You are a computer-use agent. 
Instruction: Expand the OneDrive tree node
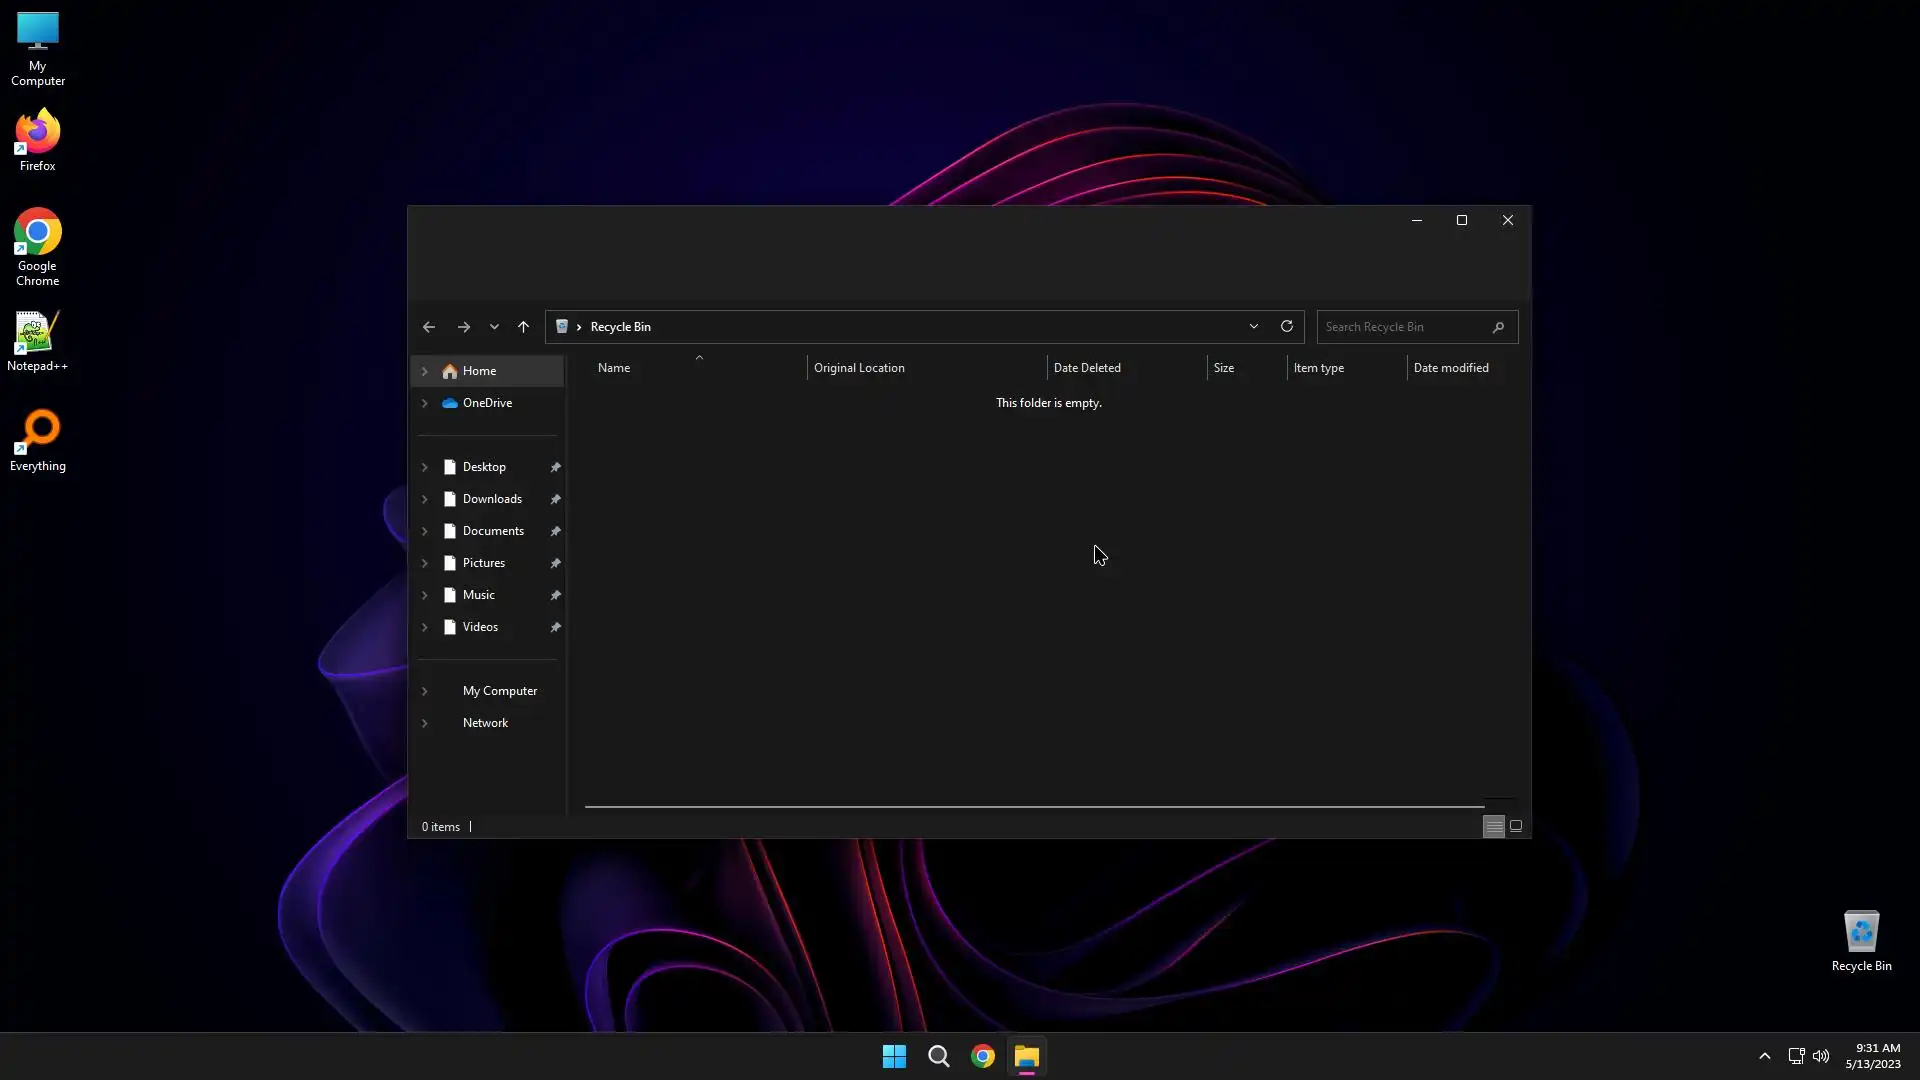pos(424,403)
